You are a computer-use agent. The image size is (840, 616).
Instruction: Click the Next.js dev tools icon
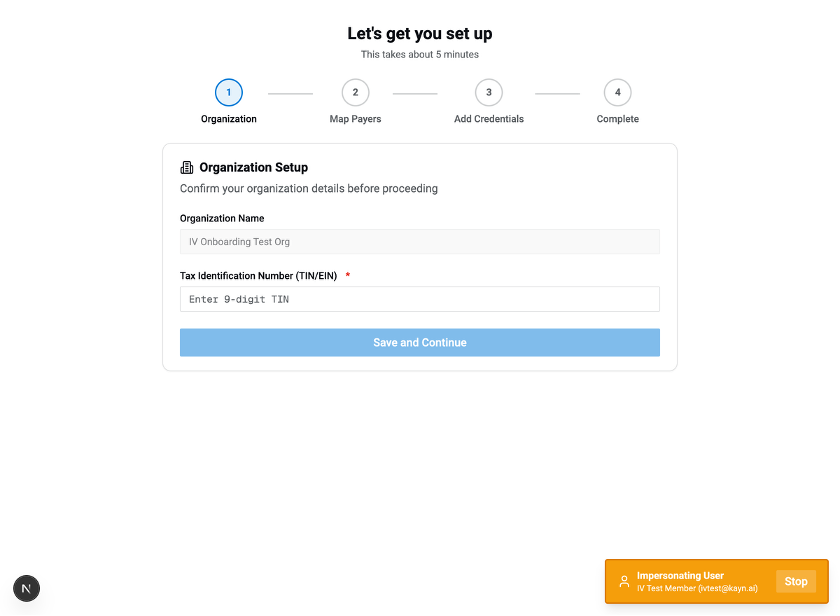[26, 588]
